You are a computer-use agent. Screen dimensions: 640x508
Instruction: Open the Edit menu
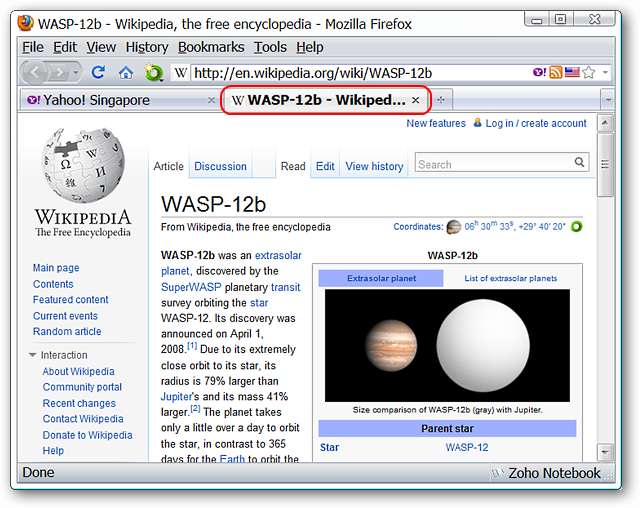(65, 47)
